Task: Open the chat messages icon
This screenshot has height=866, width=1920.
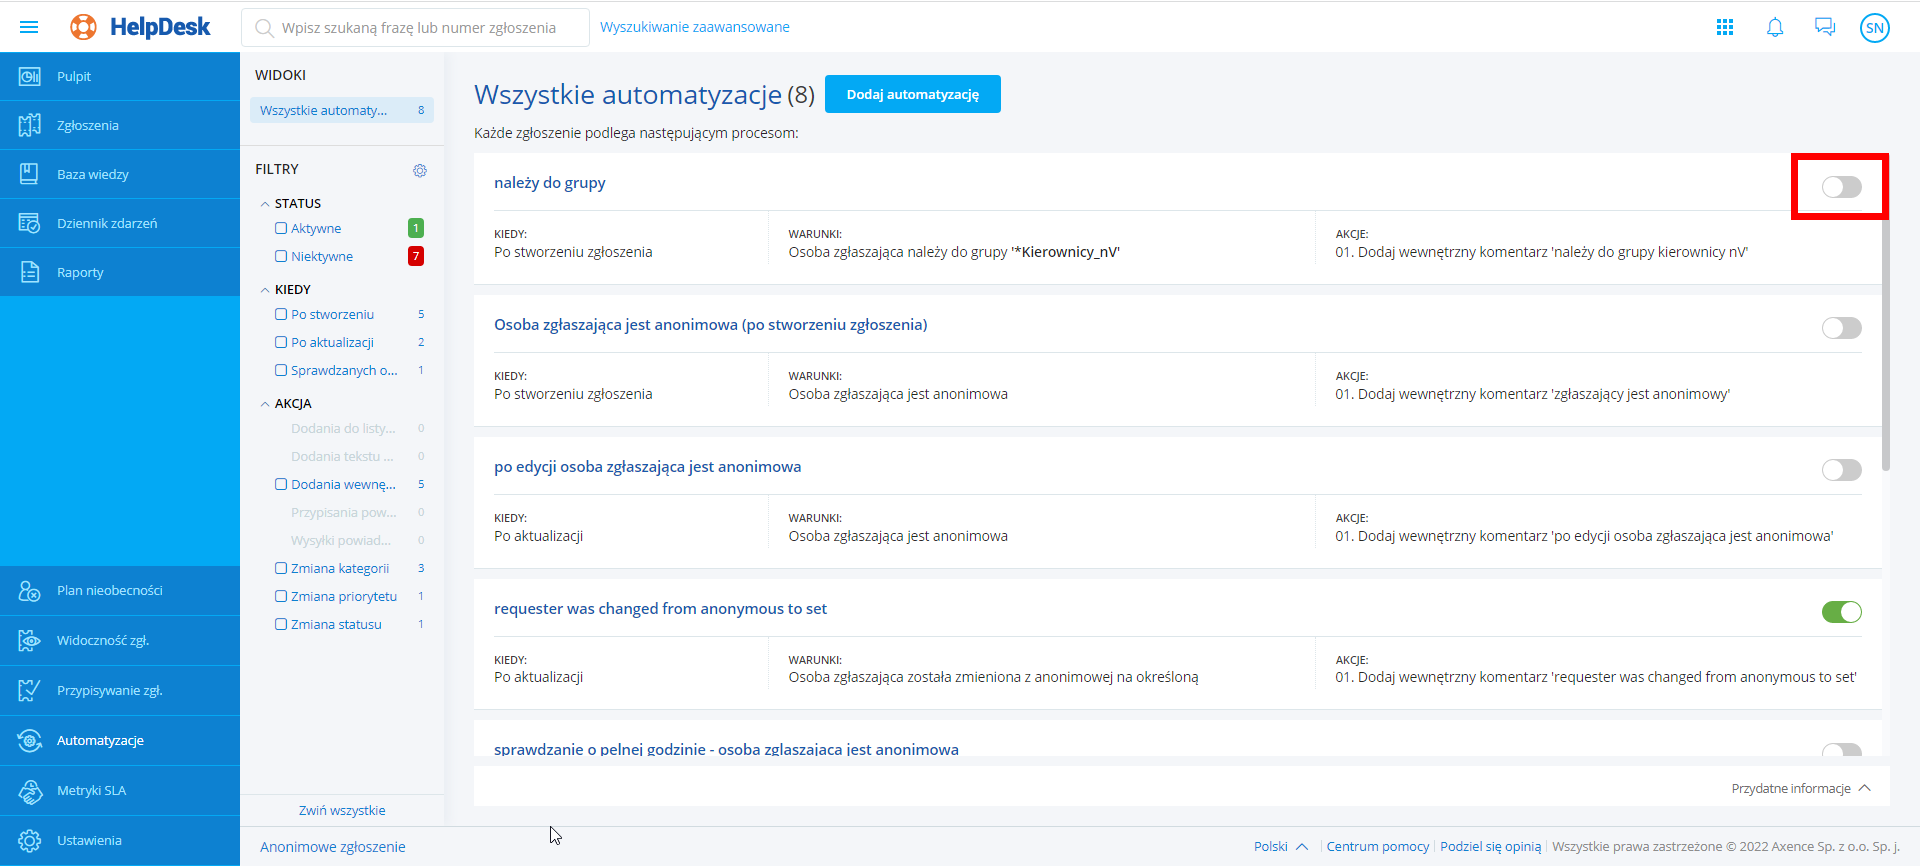Action: 1825,27
